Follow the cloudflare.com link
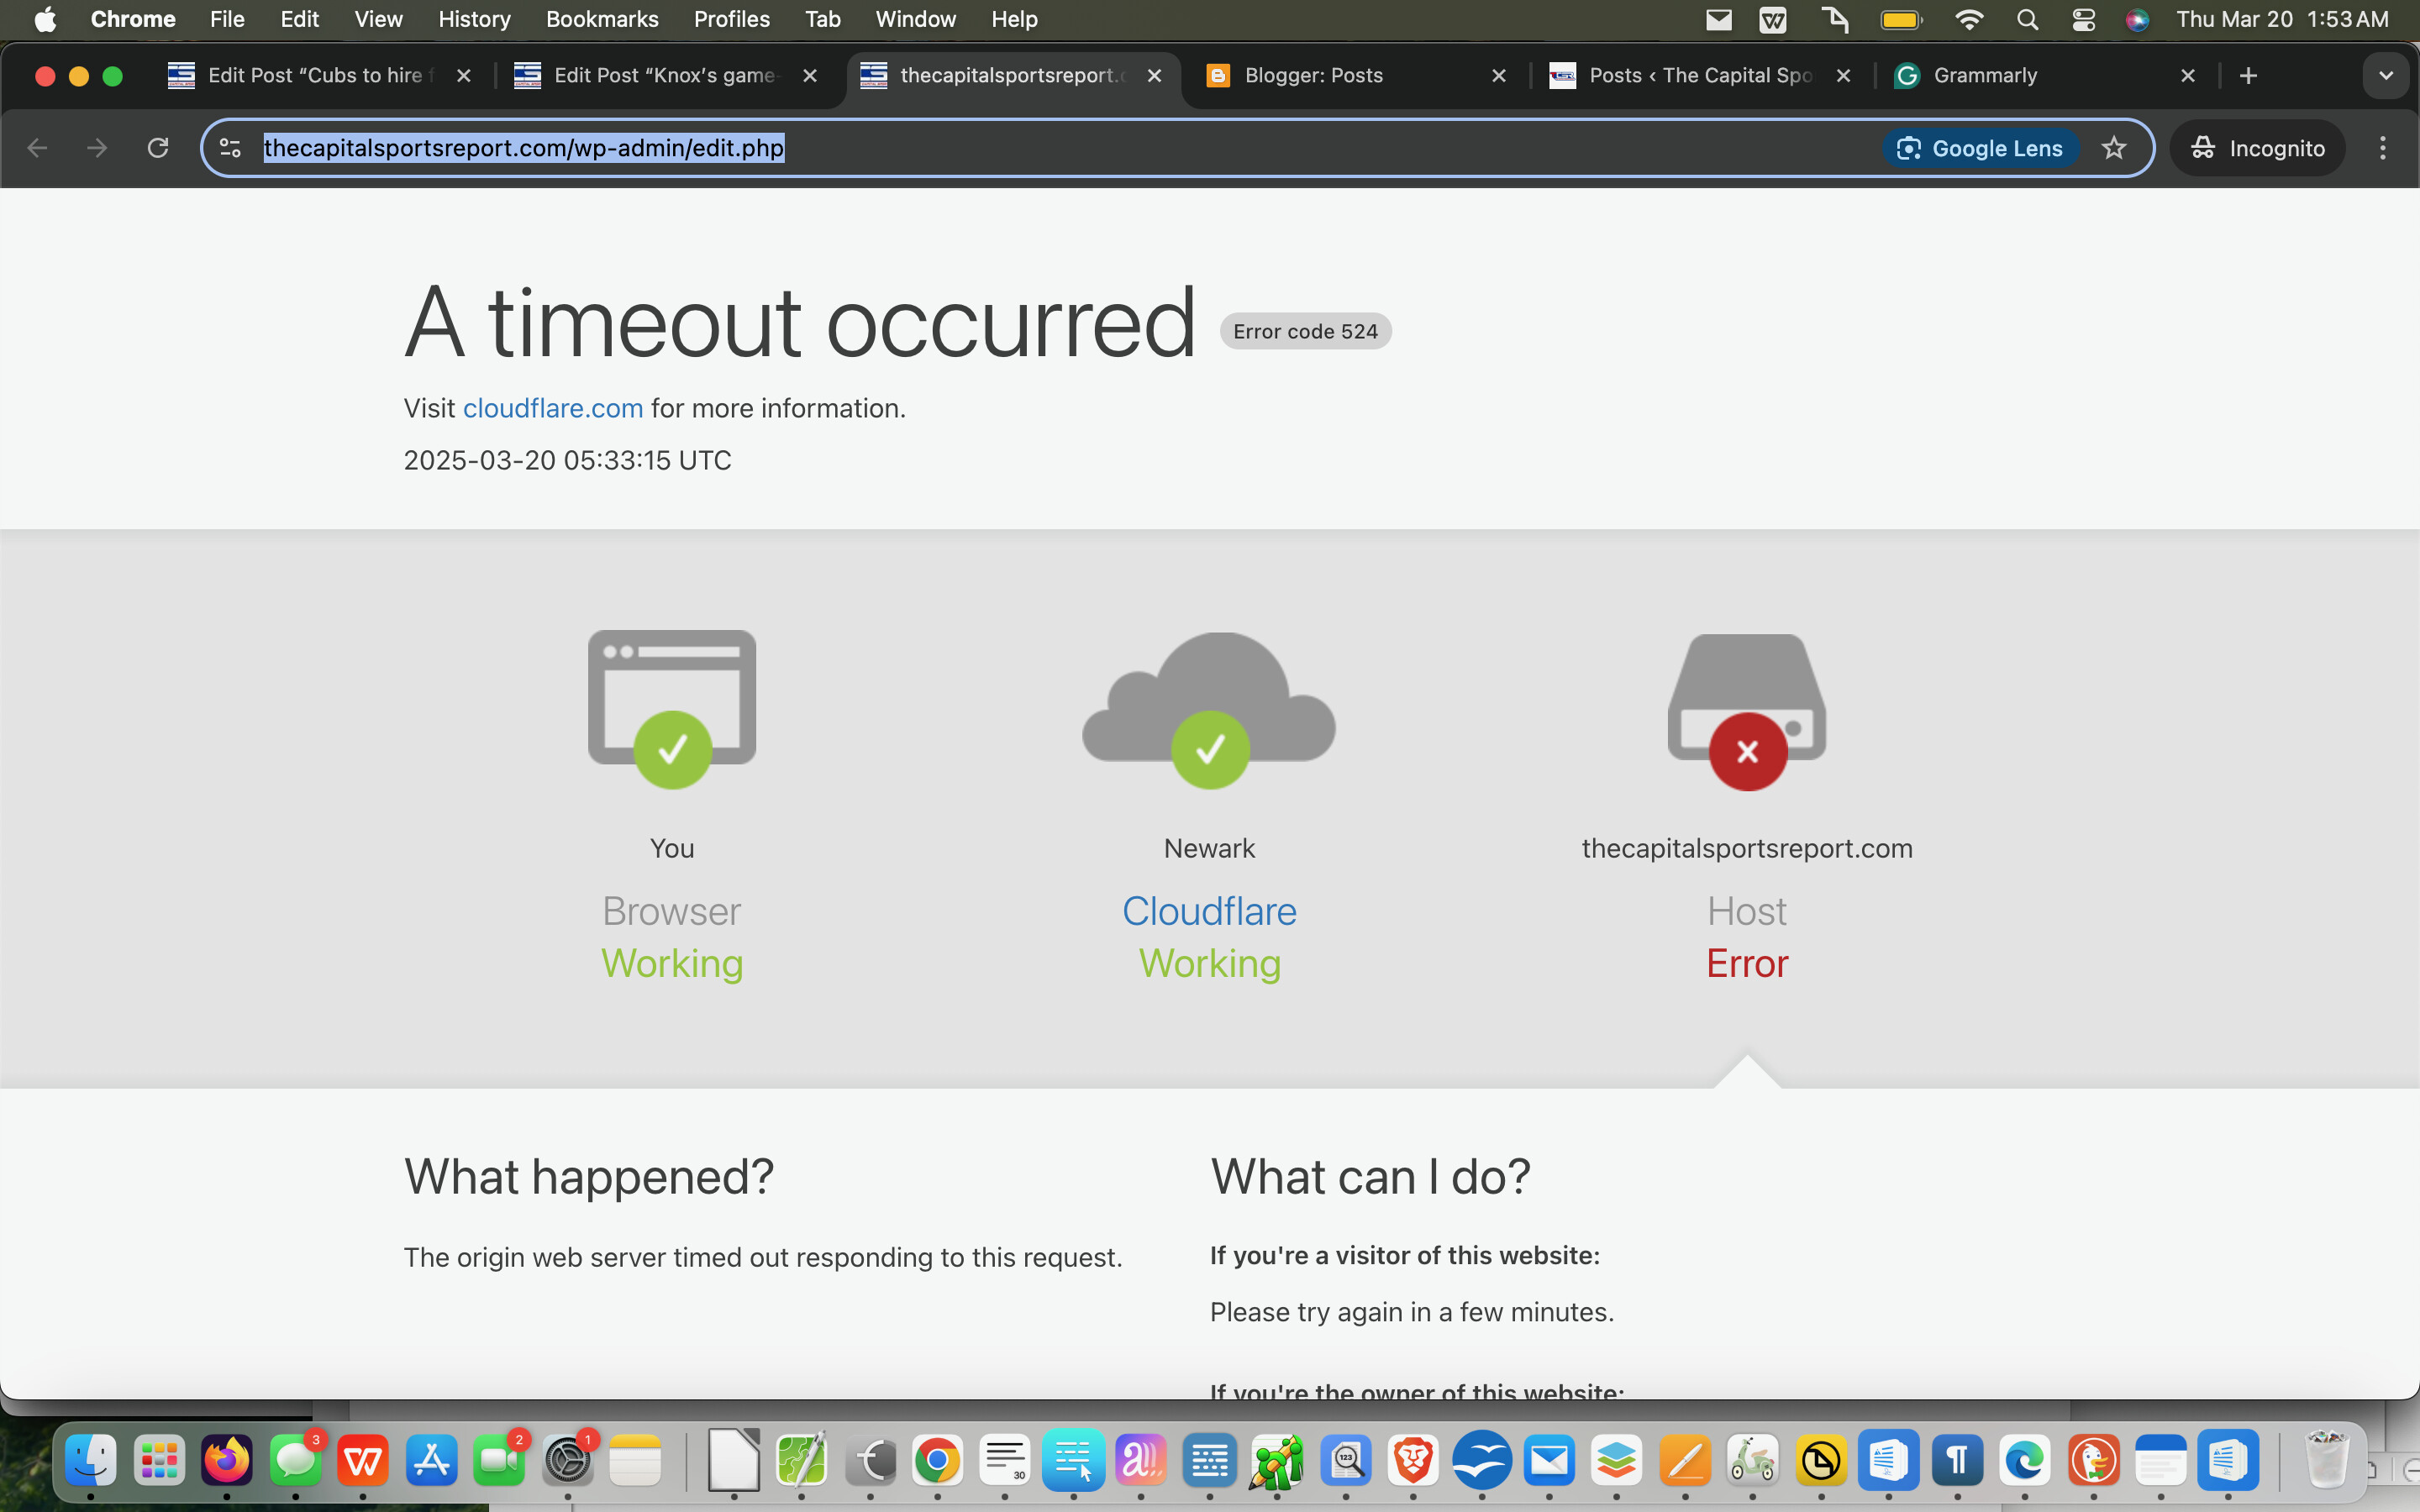 tap(553, 408)
